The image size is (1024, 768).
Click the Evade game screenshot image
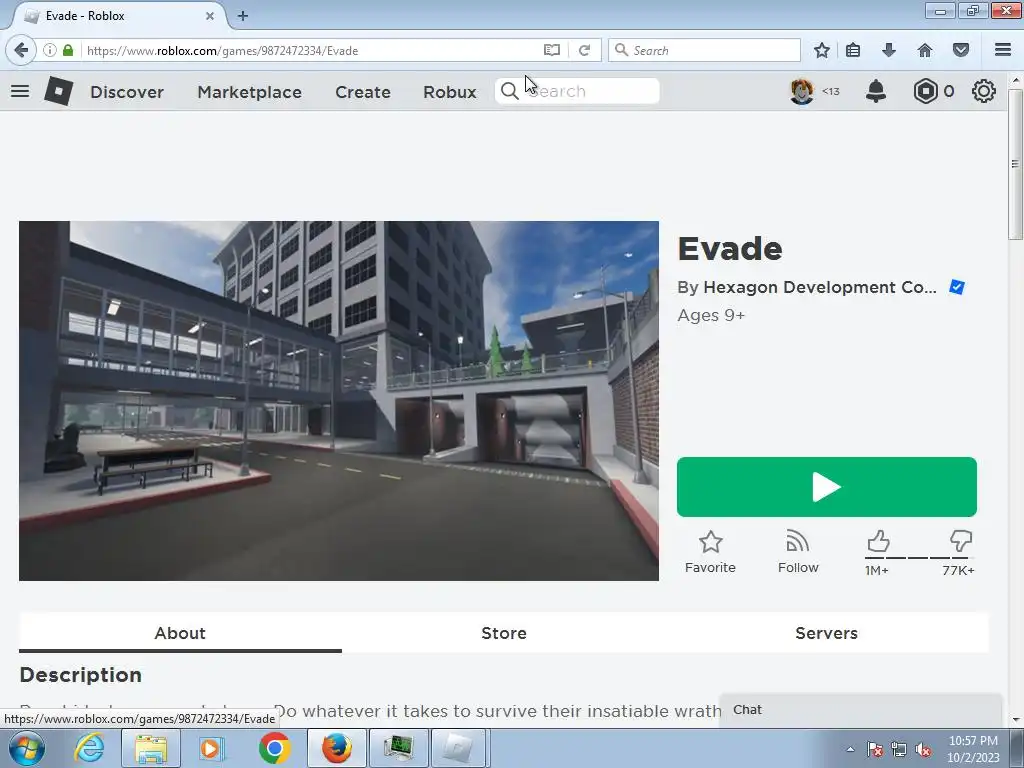point(339,401)
